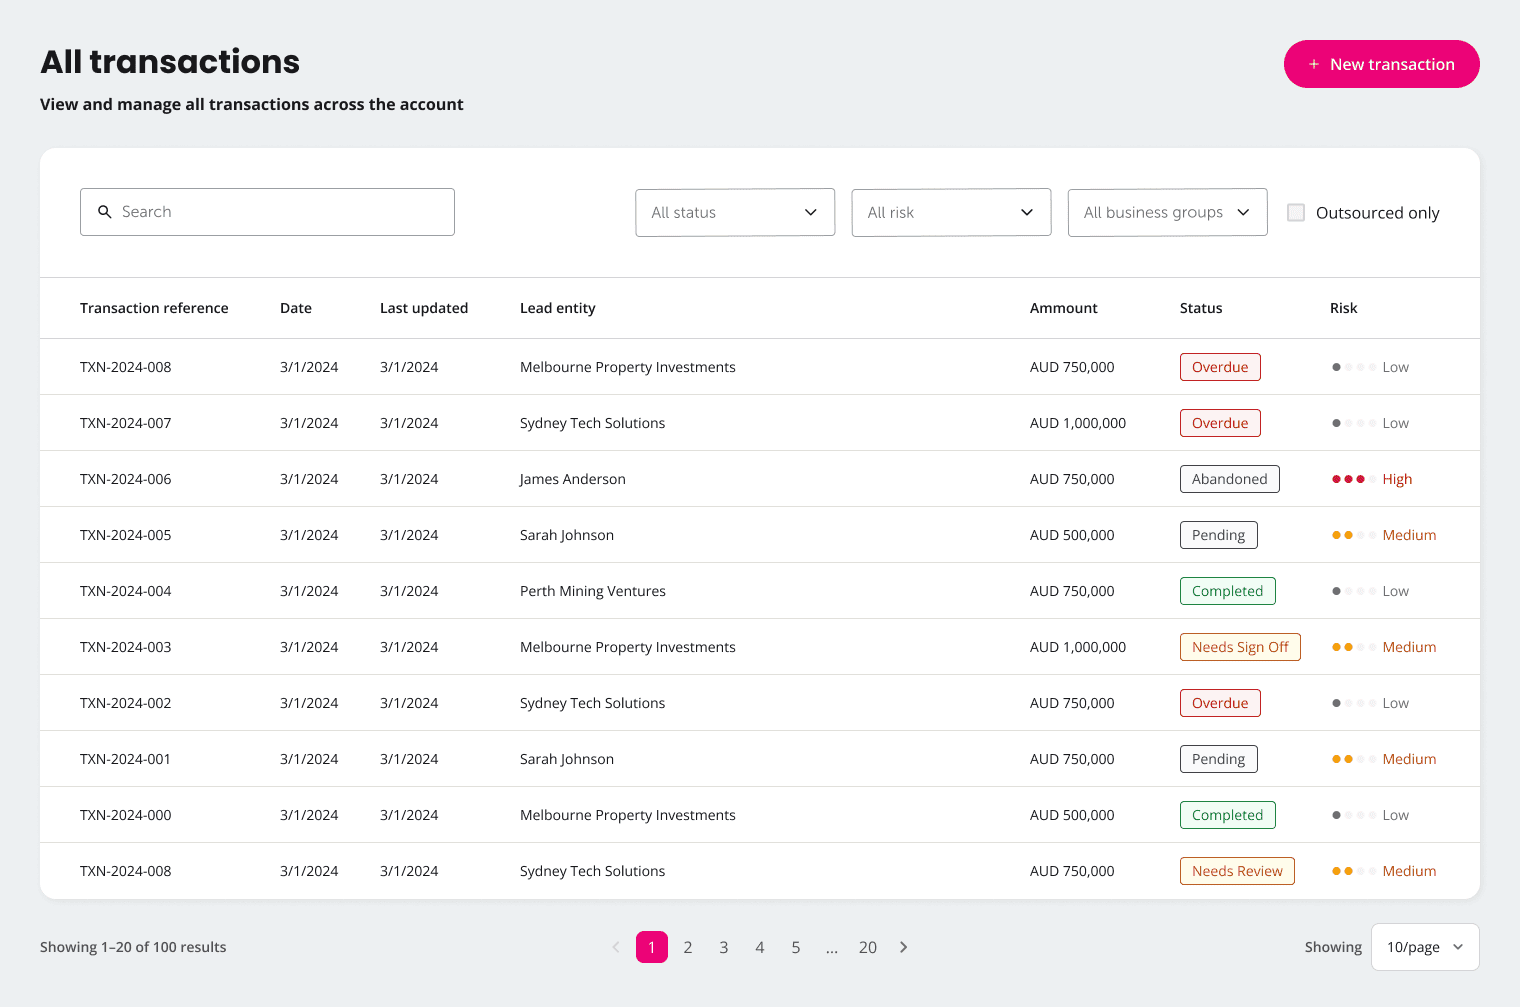Jump to page 20
The height and width of the screenshot is (1007, 1520).
click(x=867, y=947)
